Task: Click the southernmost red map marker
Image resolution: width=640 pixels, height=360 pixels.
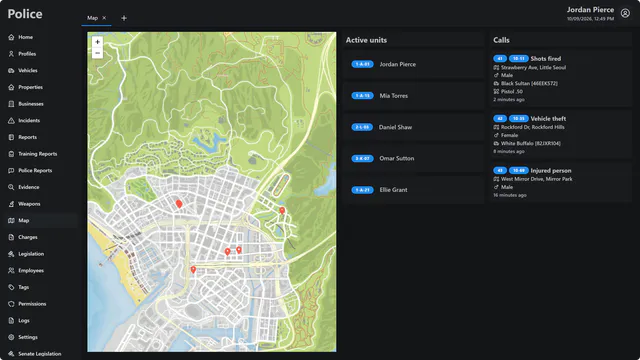Action: tap(193, 270)
